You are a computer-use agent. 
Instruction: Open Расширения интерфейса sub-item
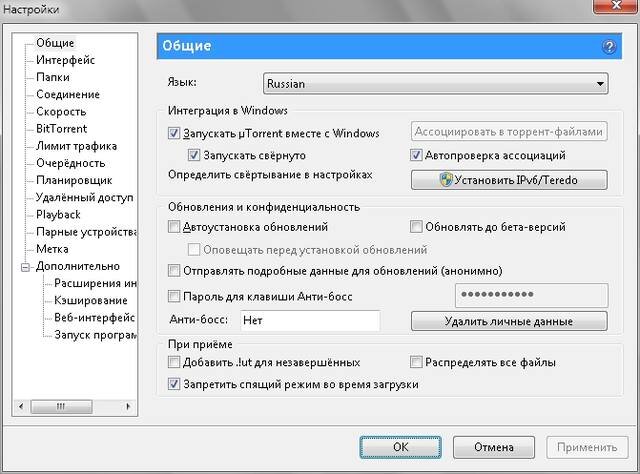95,283
